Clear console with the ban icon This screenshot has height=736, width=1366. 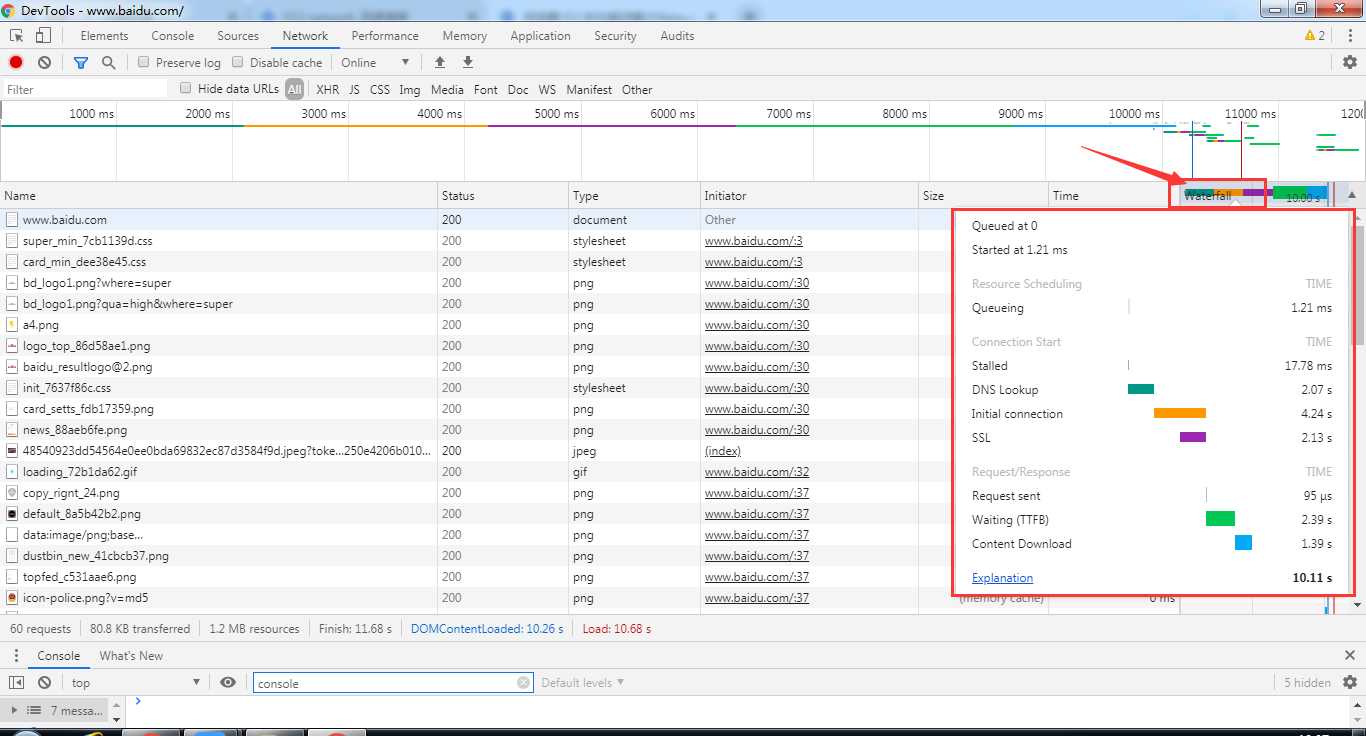coord(44,682)
